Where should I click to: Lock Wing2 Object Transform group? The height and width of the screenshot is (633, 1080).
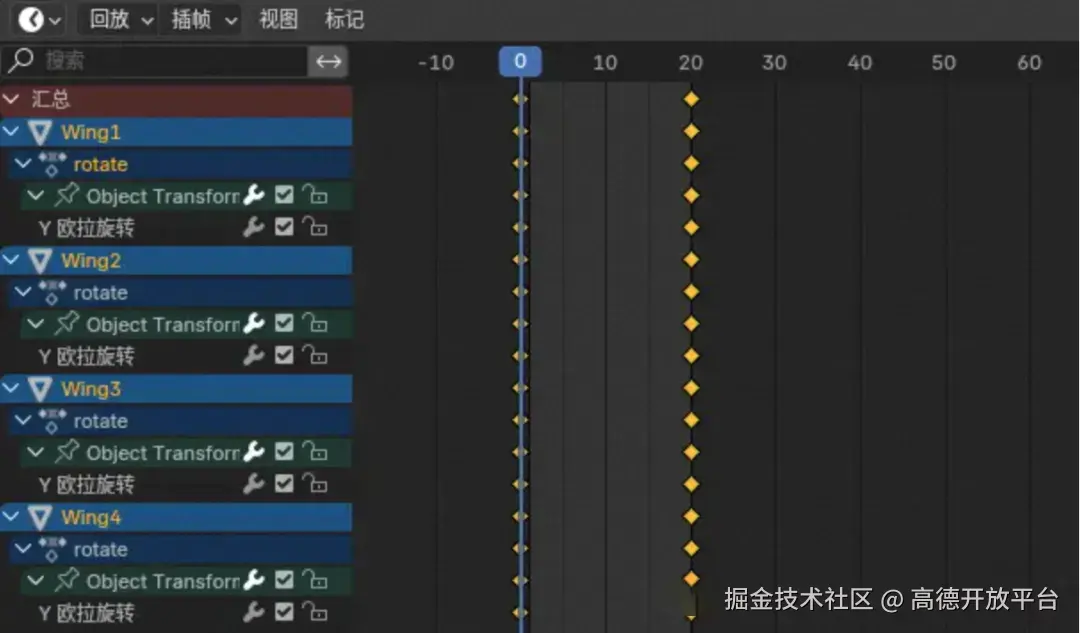click(315, 323)
